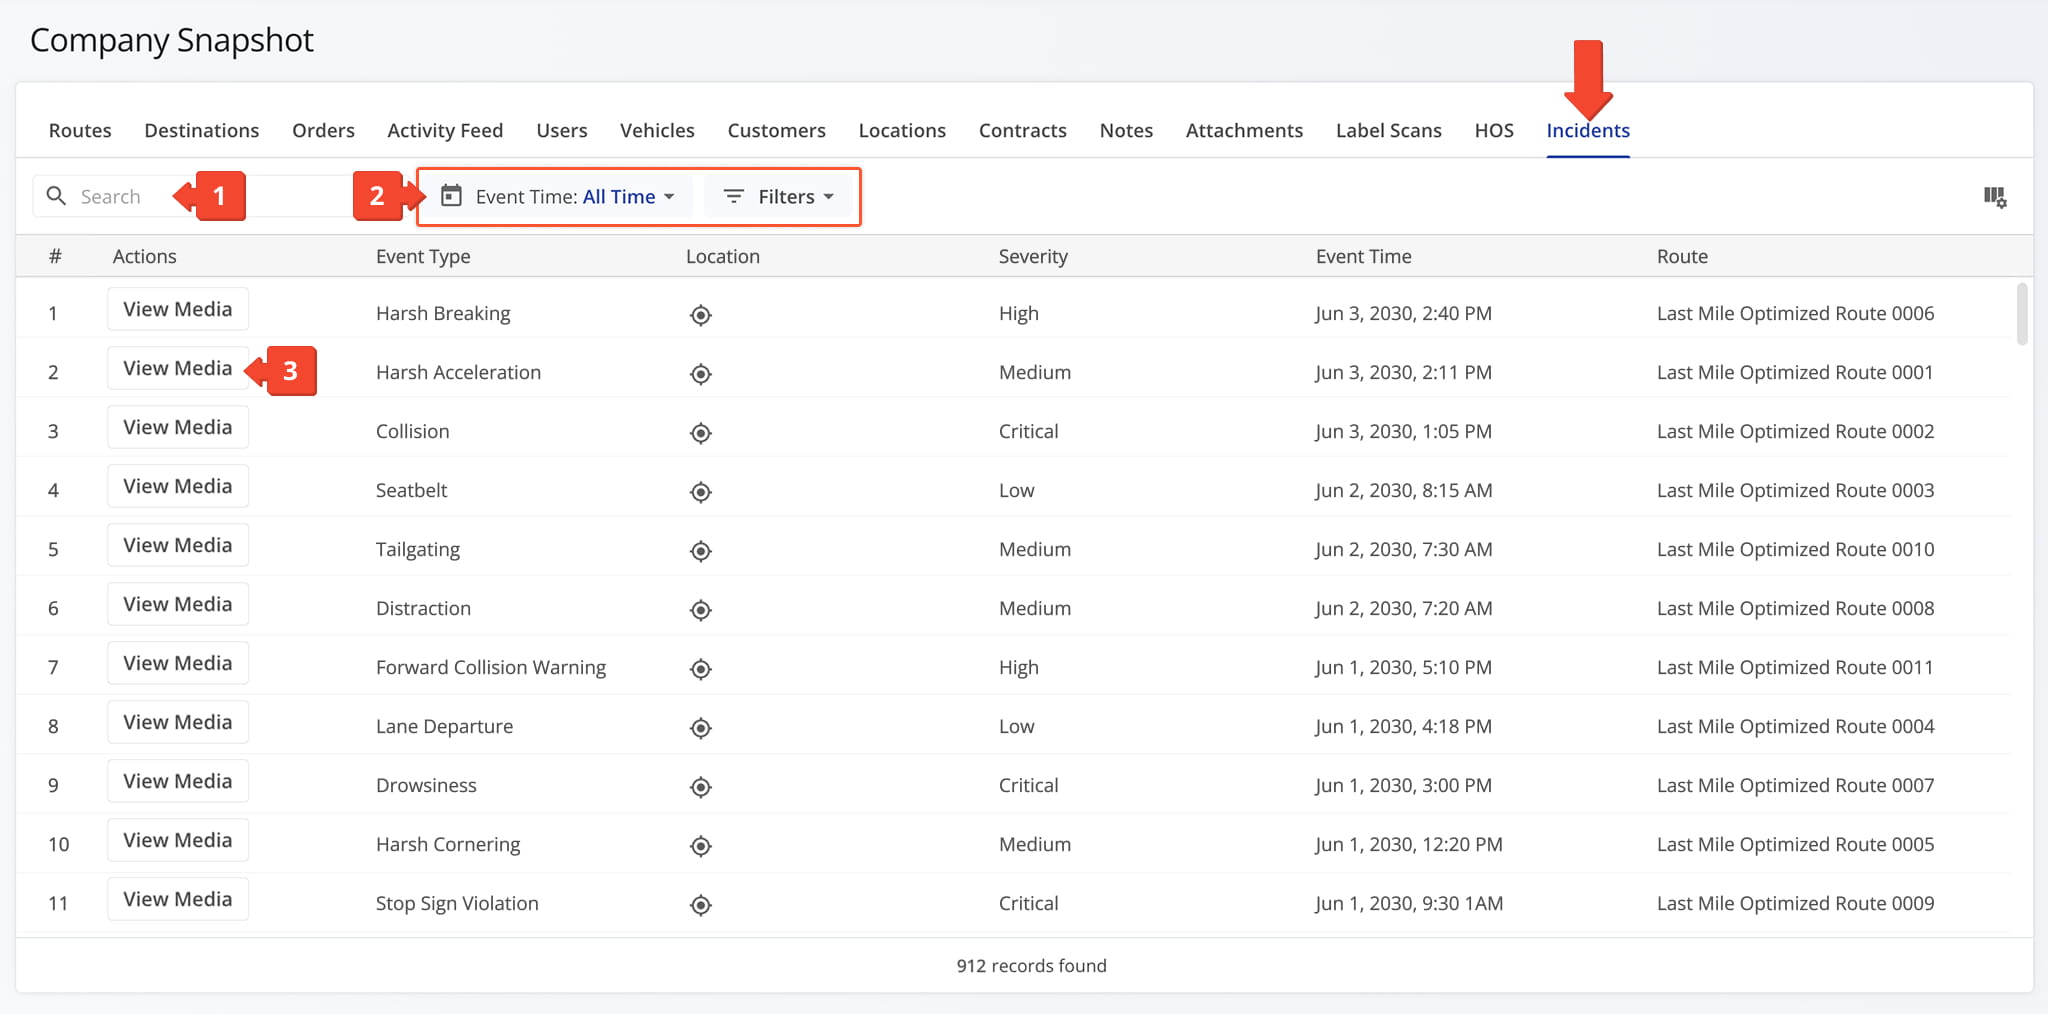Switch to the Attachments tab
2048x1014 pixels.
pyautogui.click(x=1244, y=130)
